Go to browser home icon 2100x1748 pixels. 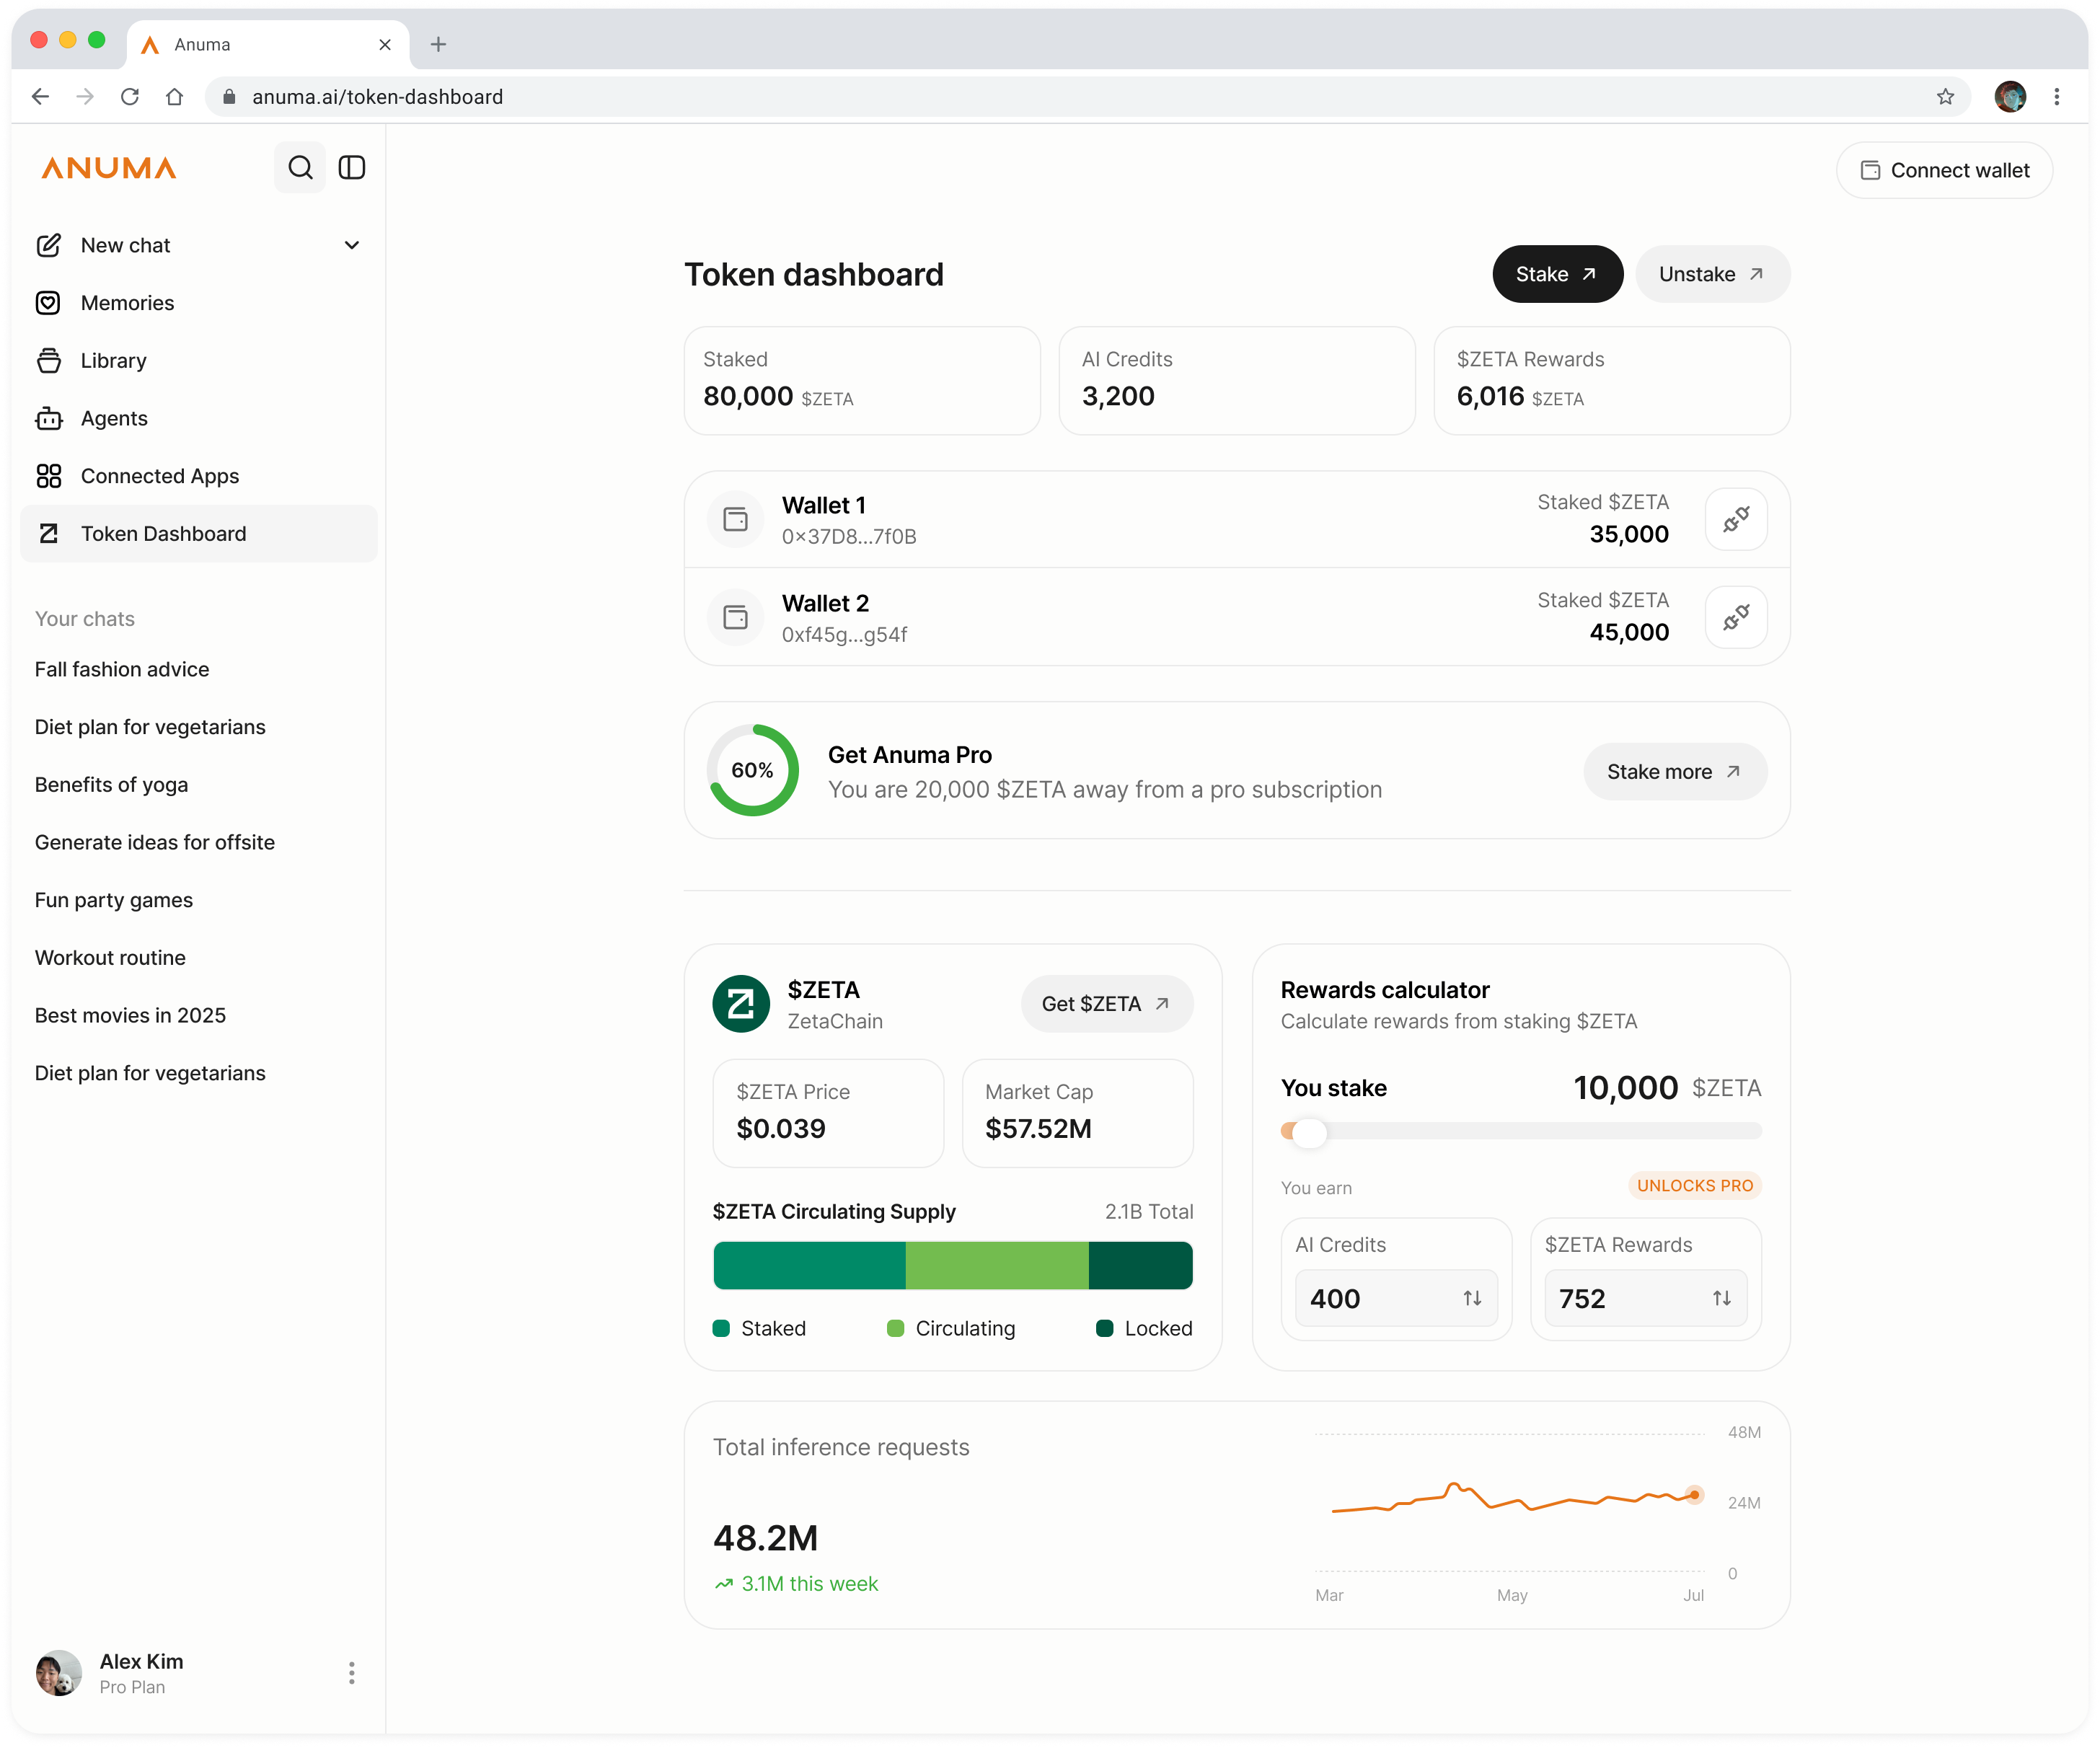tap(174, 97)
